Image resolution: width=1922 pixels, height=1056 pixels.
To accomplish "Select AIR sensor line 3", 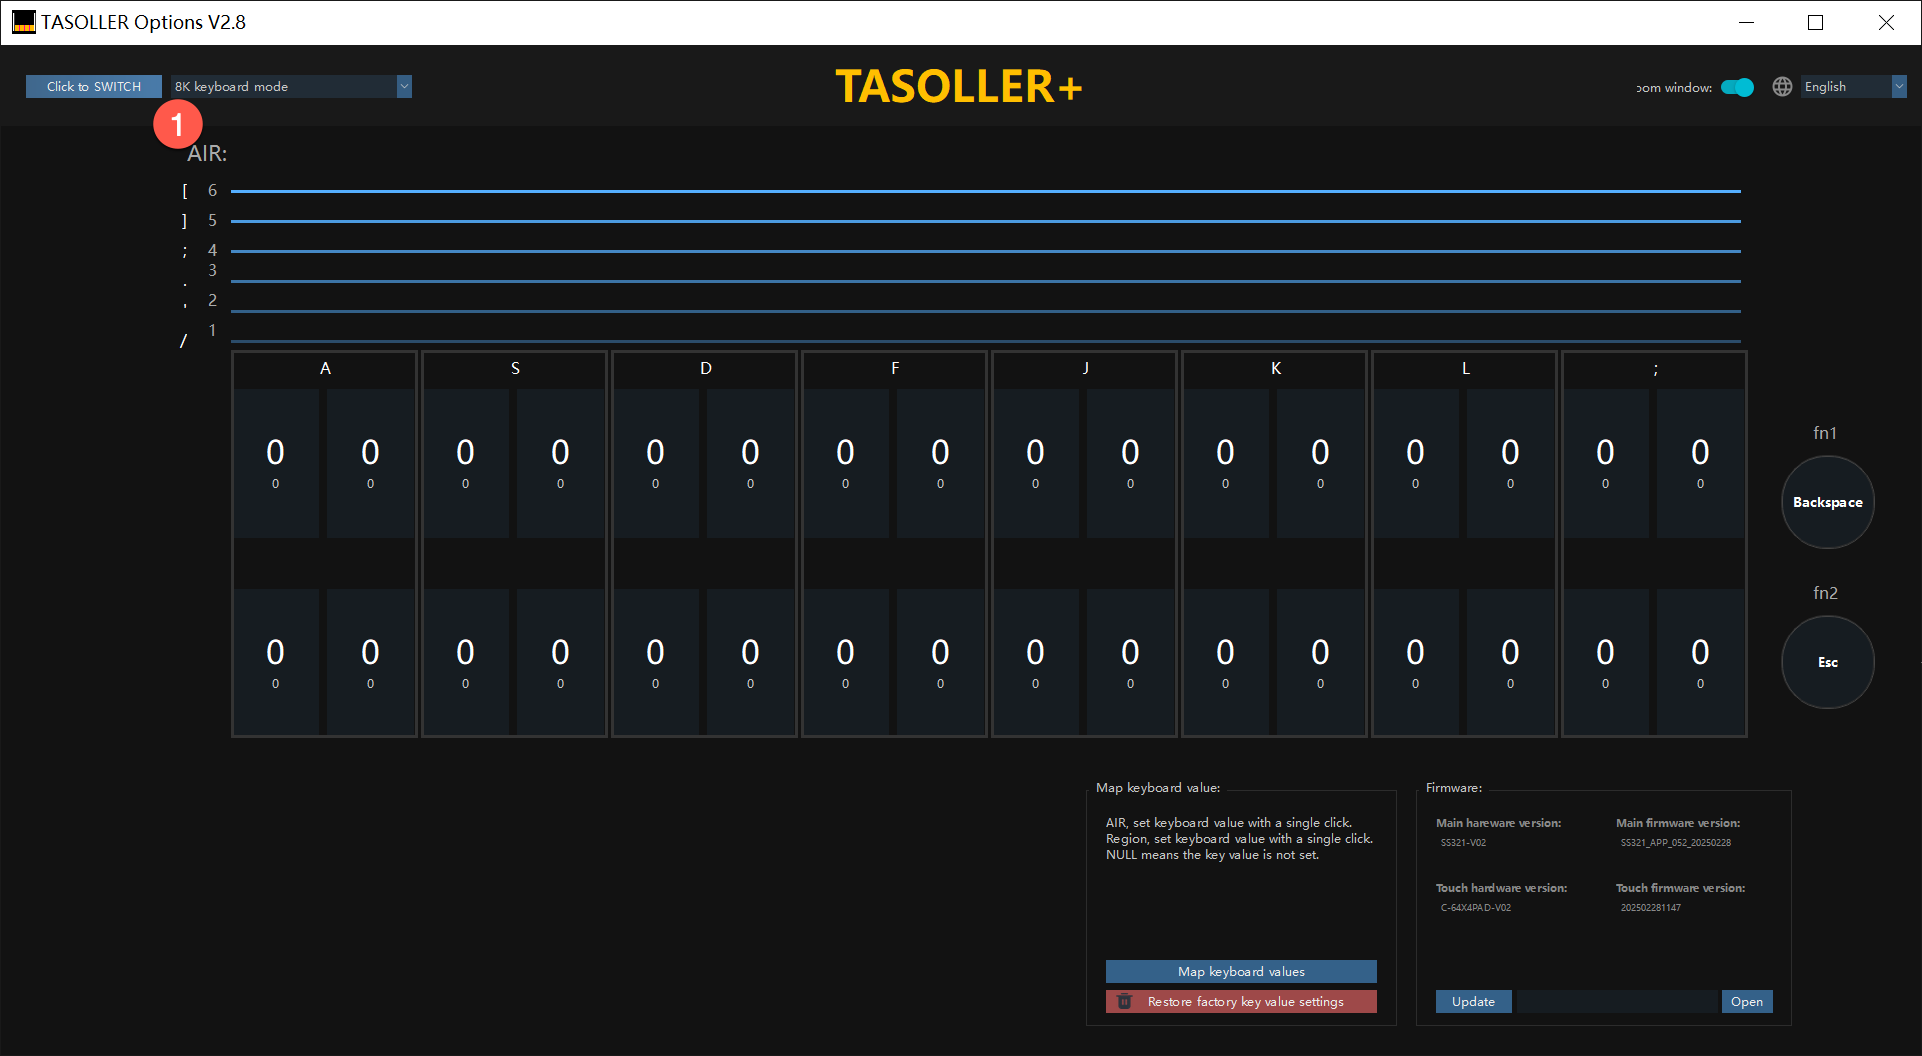I will tap(986, 280).
